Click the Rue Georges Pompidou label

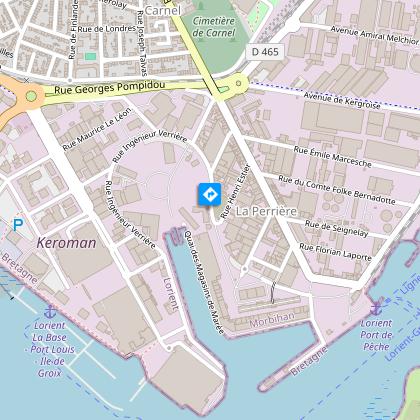[x=110, y=88]
